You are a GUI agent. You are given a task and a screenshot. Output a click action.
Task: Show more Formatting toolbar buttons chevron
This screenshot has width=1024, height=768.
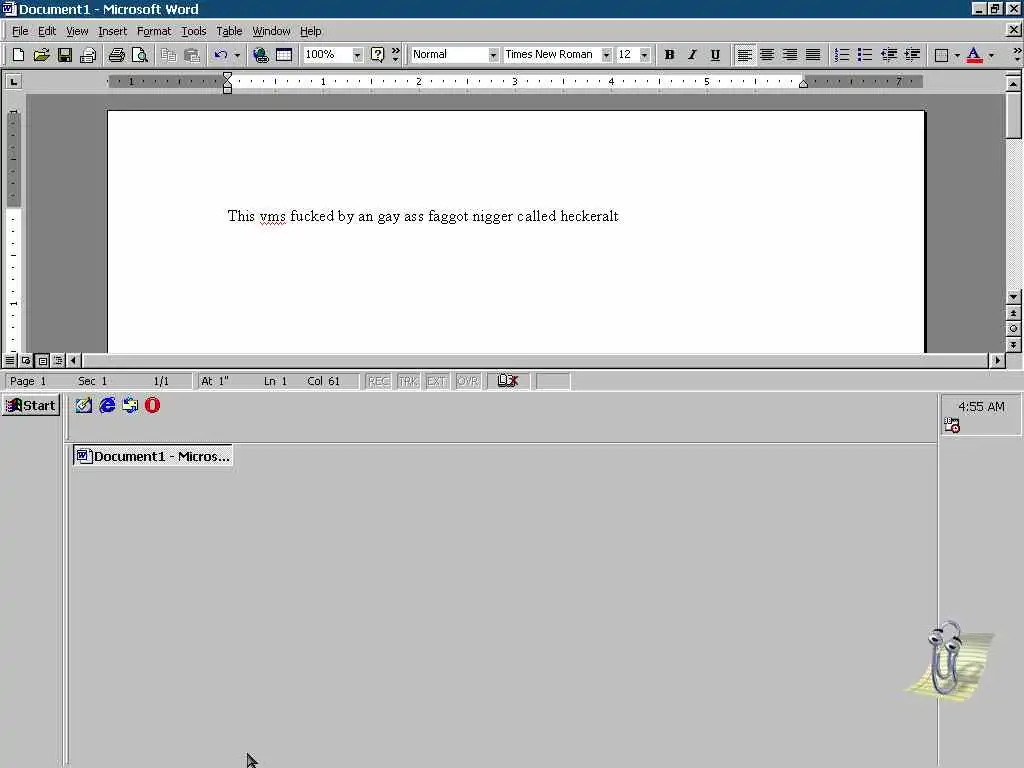click(1017, 55)
